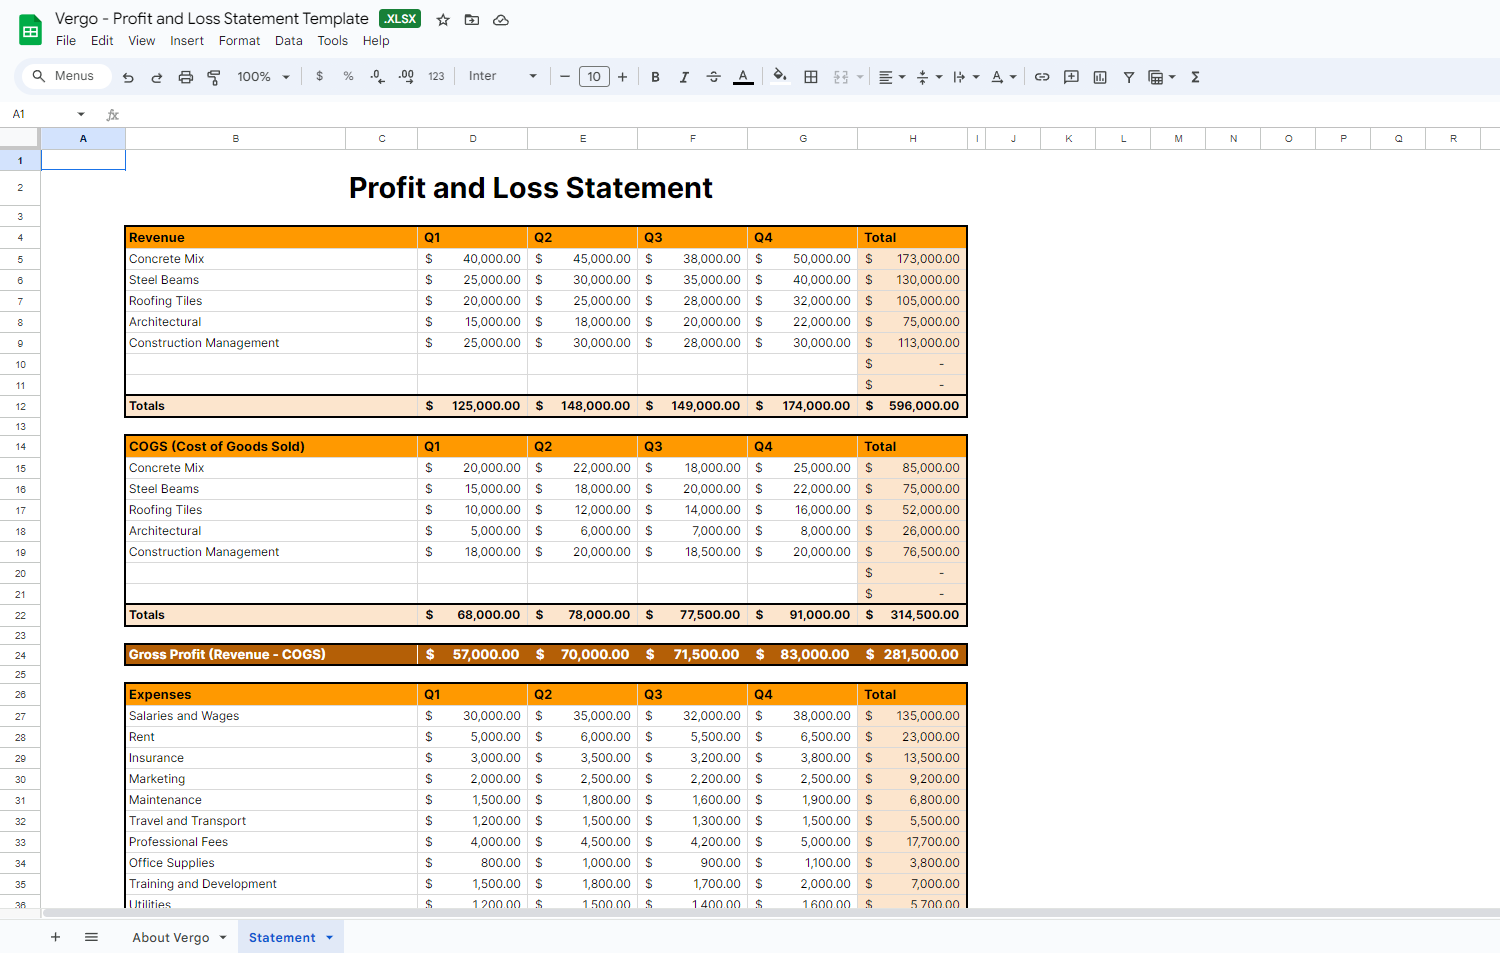Move the file with the folder icon
The height and width of the screenshot is (953, 1500).
coord(472,20)
